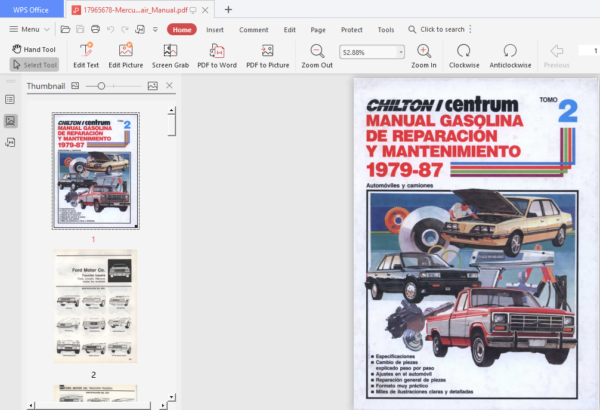Click the larger thumbnail size icon

[x=153, y=86]
